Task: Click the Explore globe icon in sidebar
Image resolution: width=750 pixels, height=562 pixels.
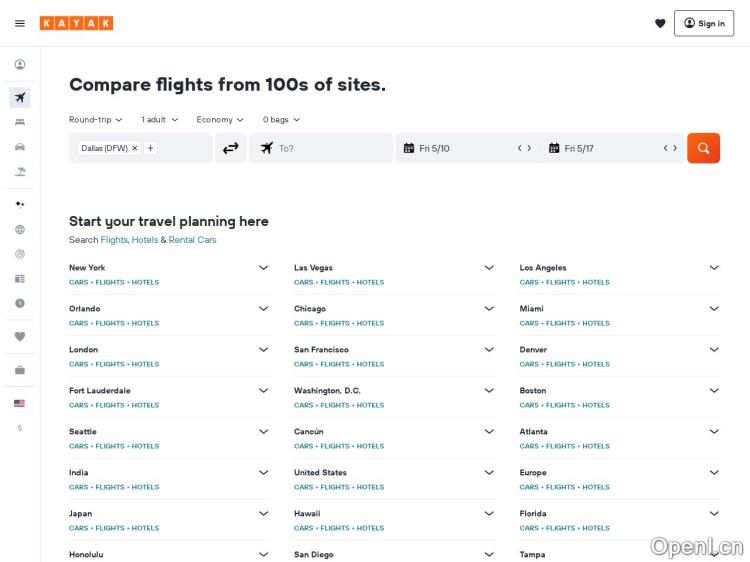Action: click(x=19, y=229)
